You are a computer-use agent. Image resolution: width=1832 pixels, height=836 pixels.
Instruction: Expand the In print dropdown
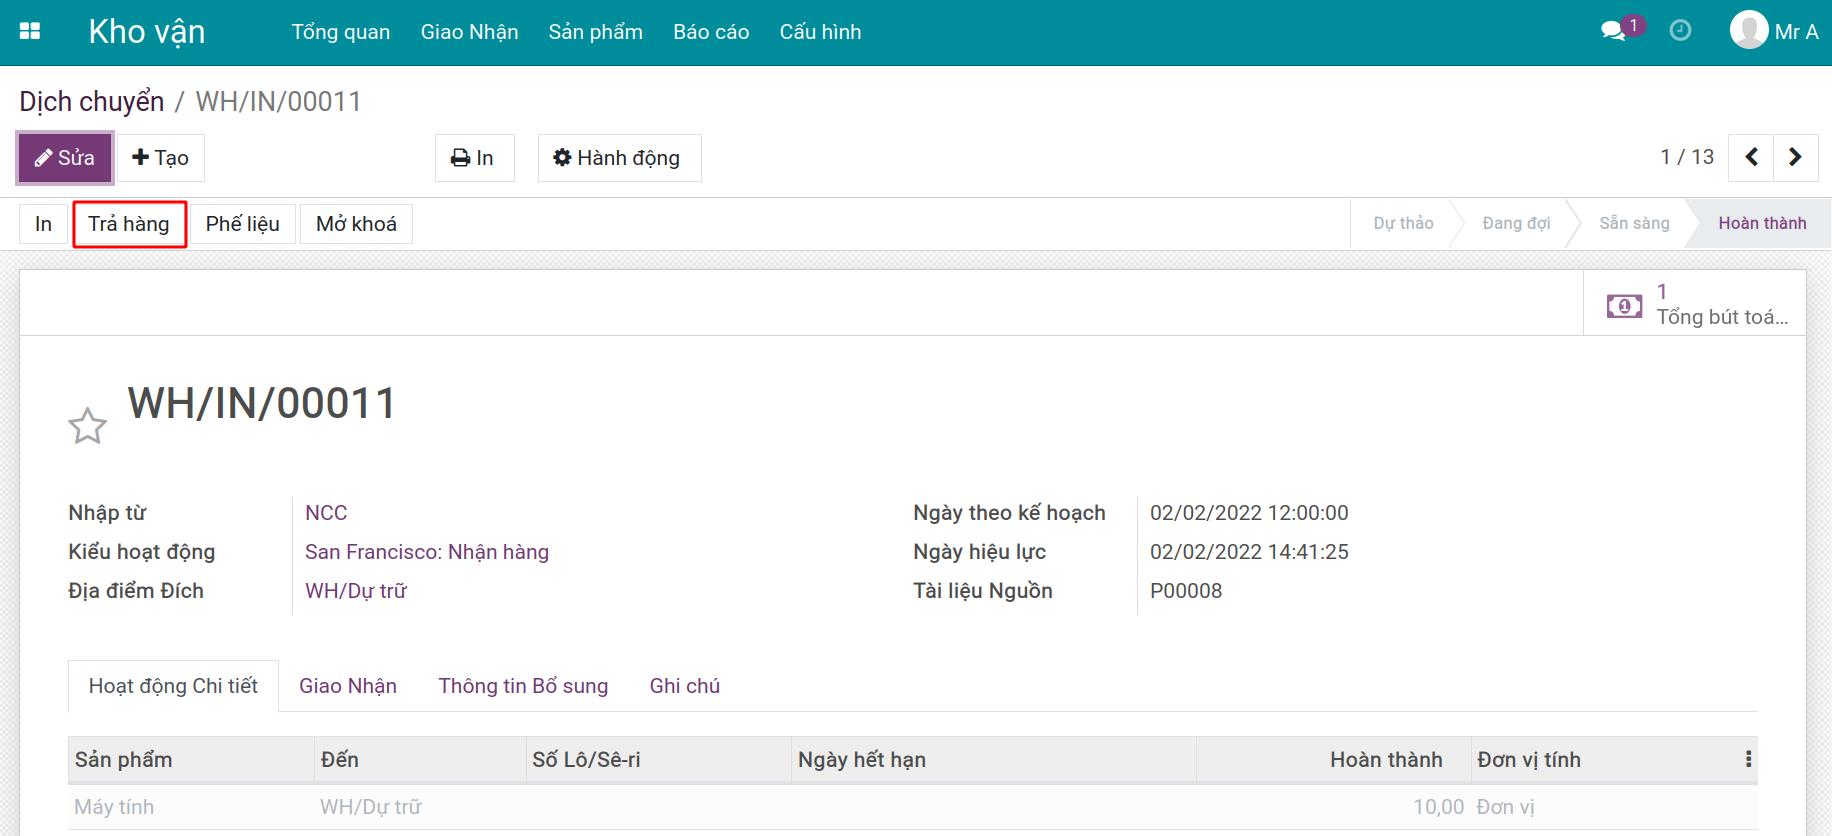click(474, 158)
